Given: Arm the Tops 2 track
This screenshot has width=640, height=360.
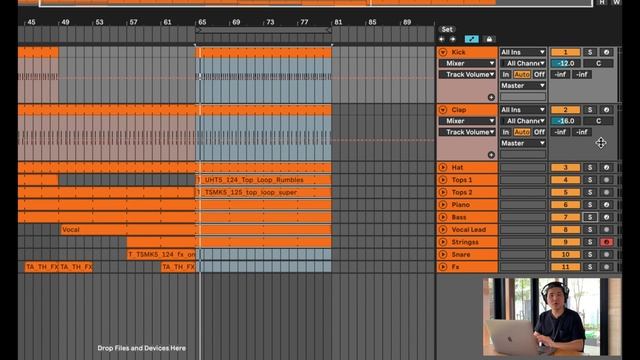Looking at the screenshot, I should (x=607, y=192).
